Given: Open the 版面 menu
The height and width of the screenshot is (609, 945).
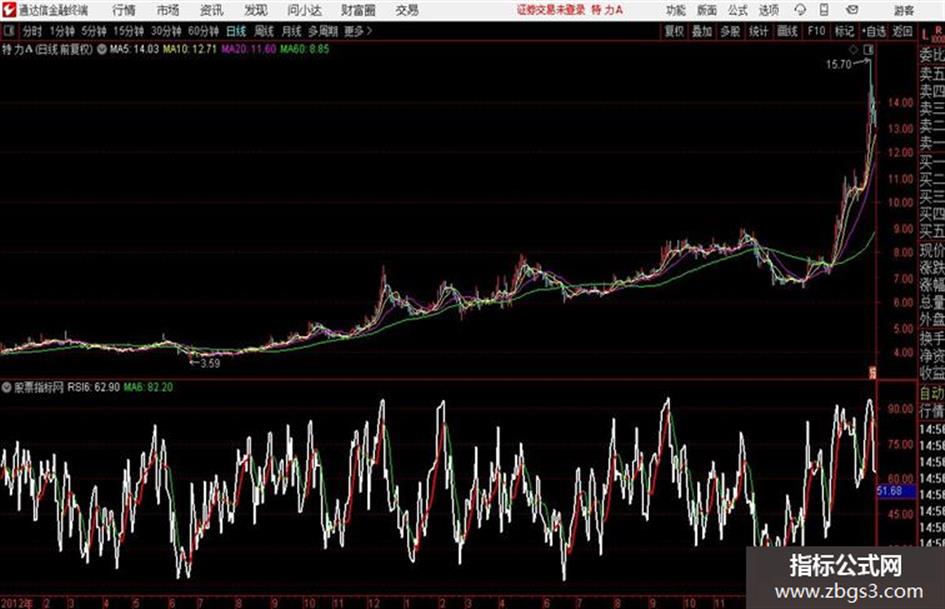Looking at the screenshot, I should pyautogui.click(x=707, y=10).
